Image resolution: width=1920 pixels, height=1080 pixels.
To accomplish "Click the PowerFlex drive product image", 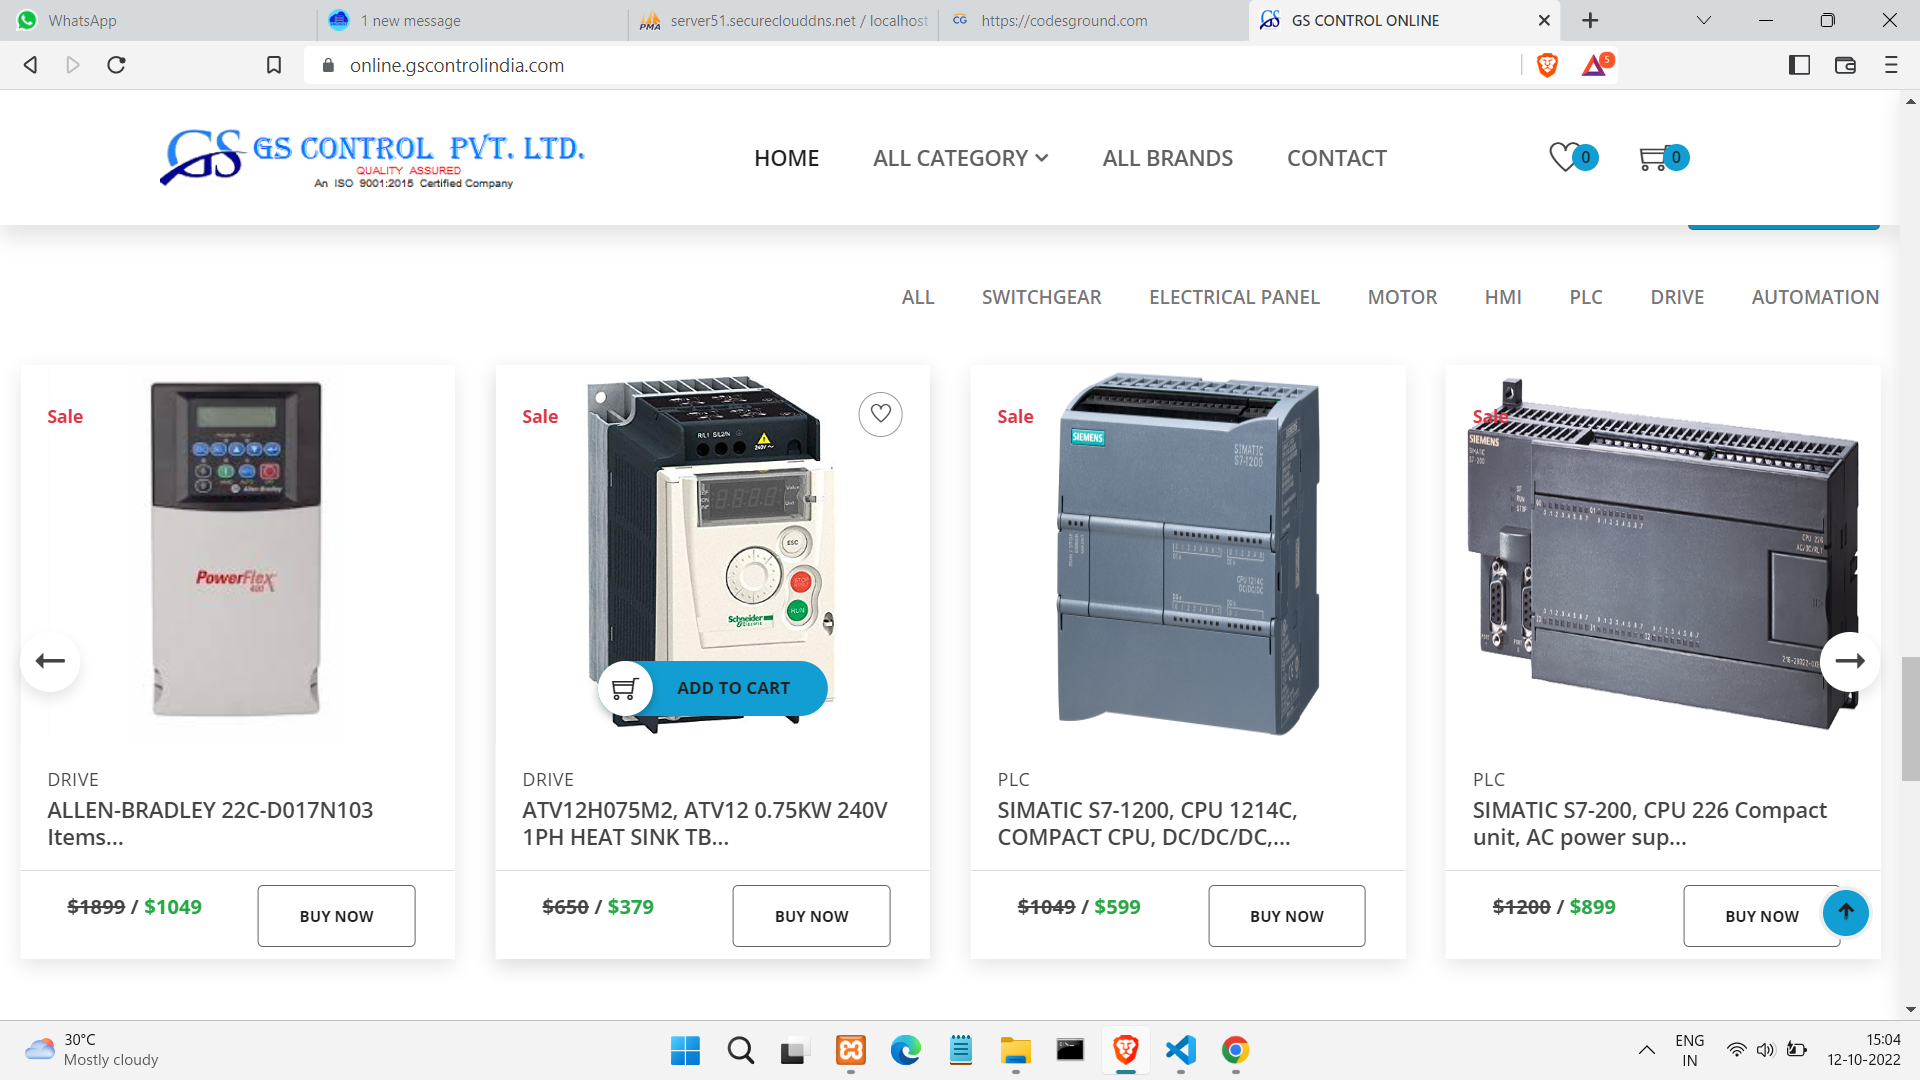I will (237, 549).
